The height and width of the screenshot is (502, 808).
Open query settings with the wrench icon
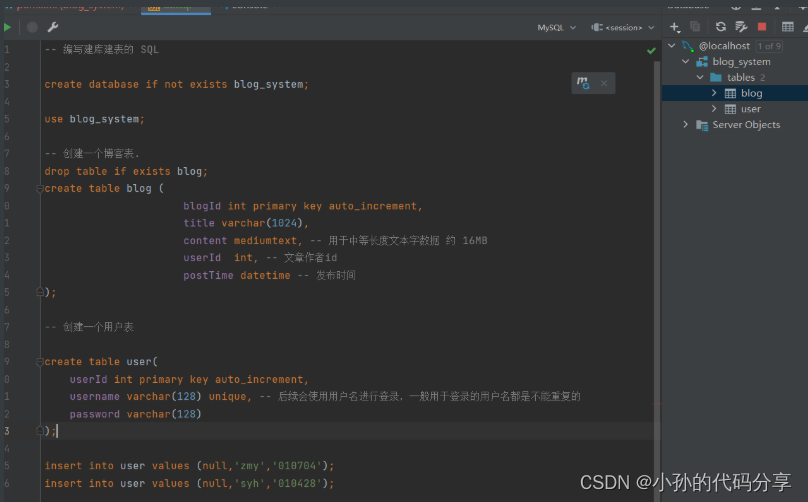[x=53, y=27]
